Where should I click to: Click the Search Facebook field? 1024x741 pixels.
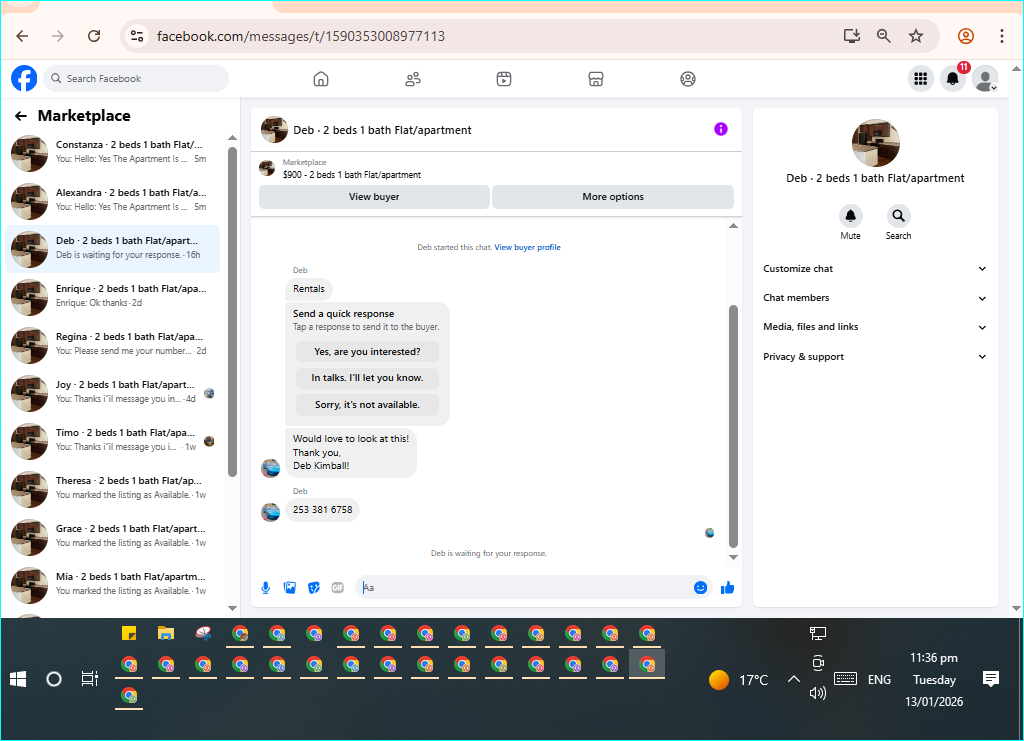(136, 78)
